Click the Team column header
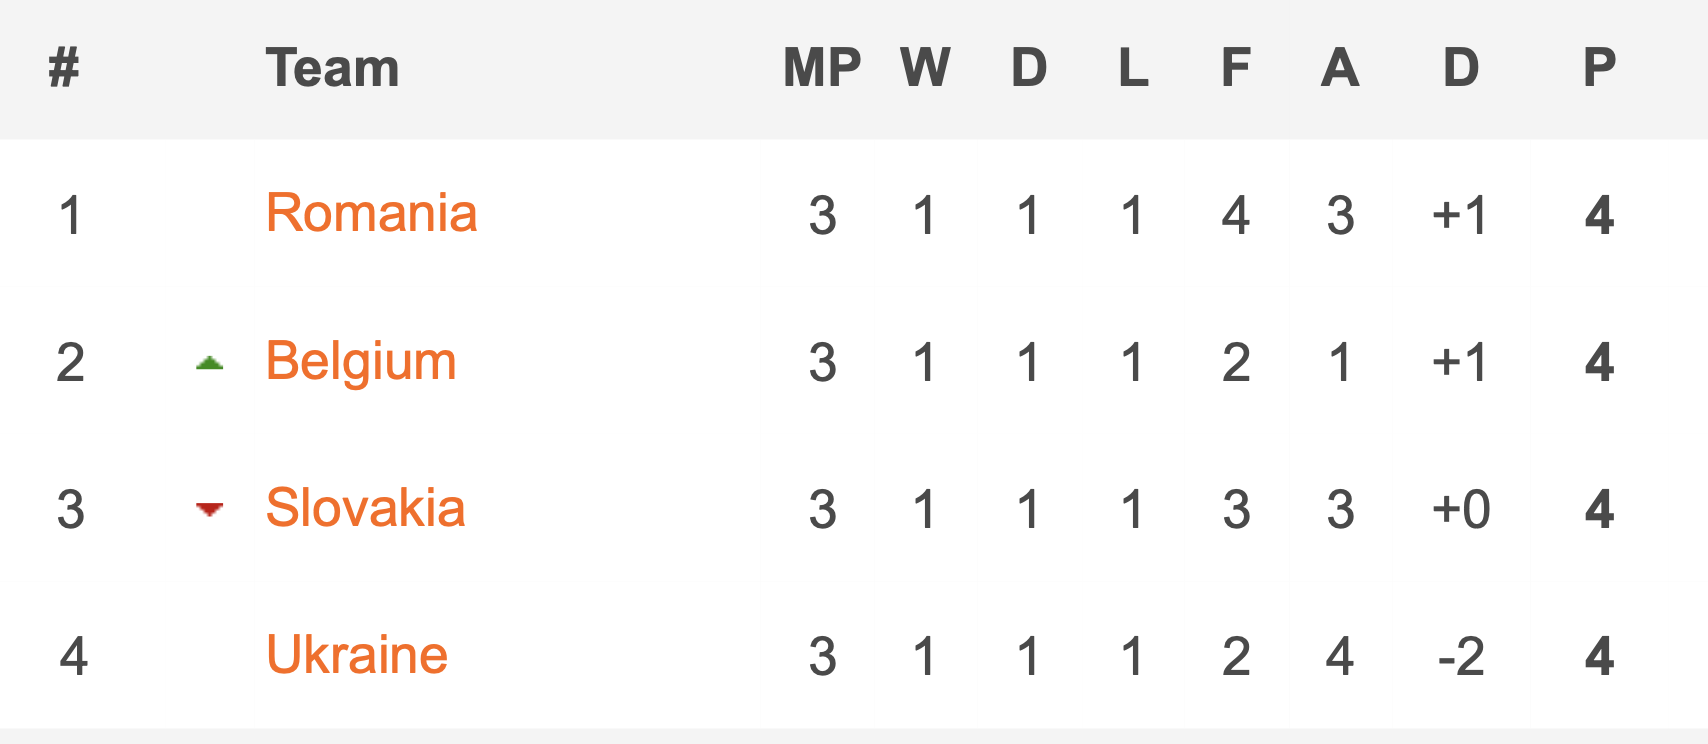This screenshot has height=744, width=1708. [332, 68]
